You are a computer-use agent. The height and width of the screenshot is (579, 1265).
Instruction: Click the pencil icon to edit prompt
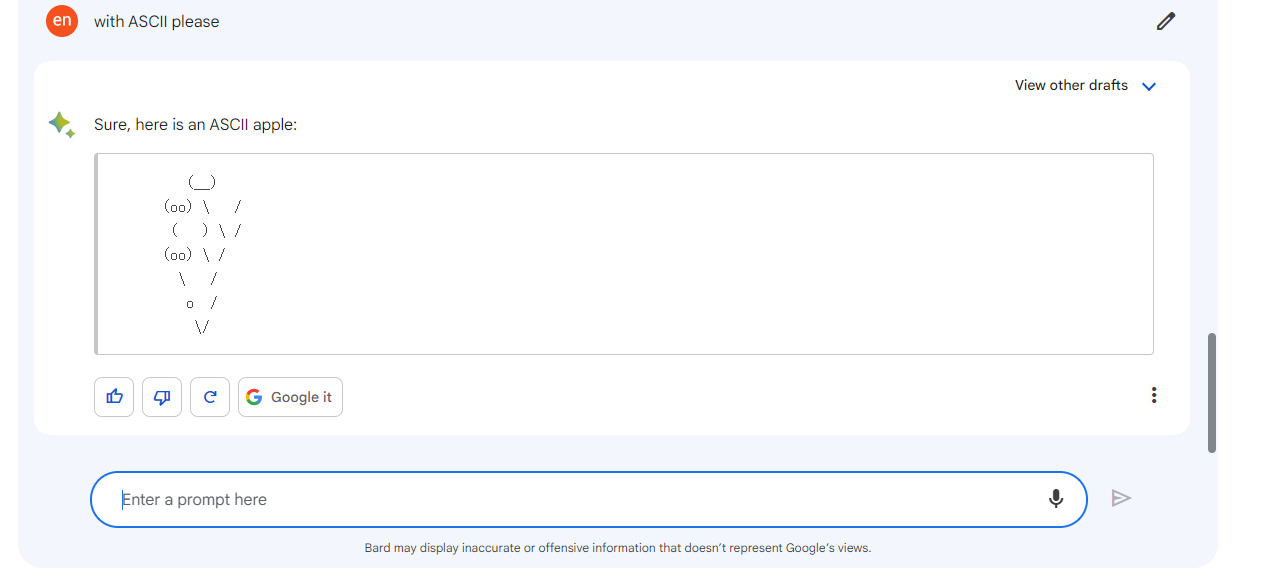click(1165, 21)
